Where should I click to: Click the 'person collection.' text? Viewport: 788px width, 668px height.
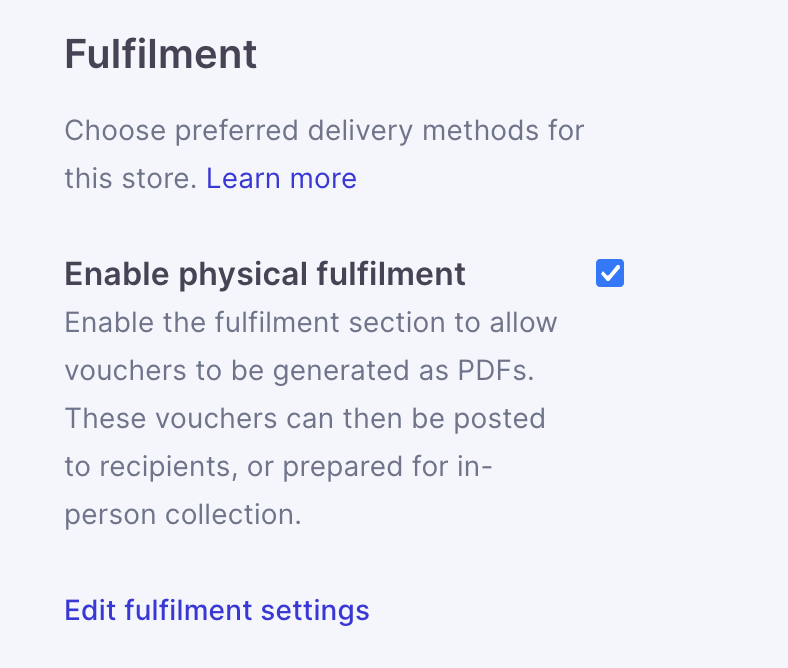coord(183,515)
